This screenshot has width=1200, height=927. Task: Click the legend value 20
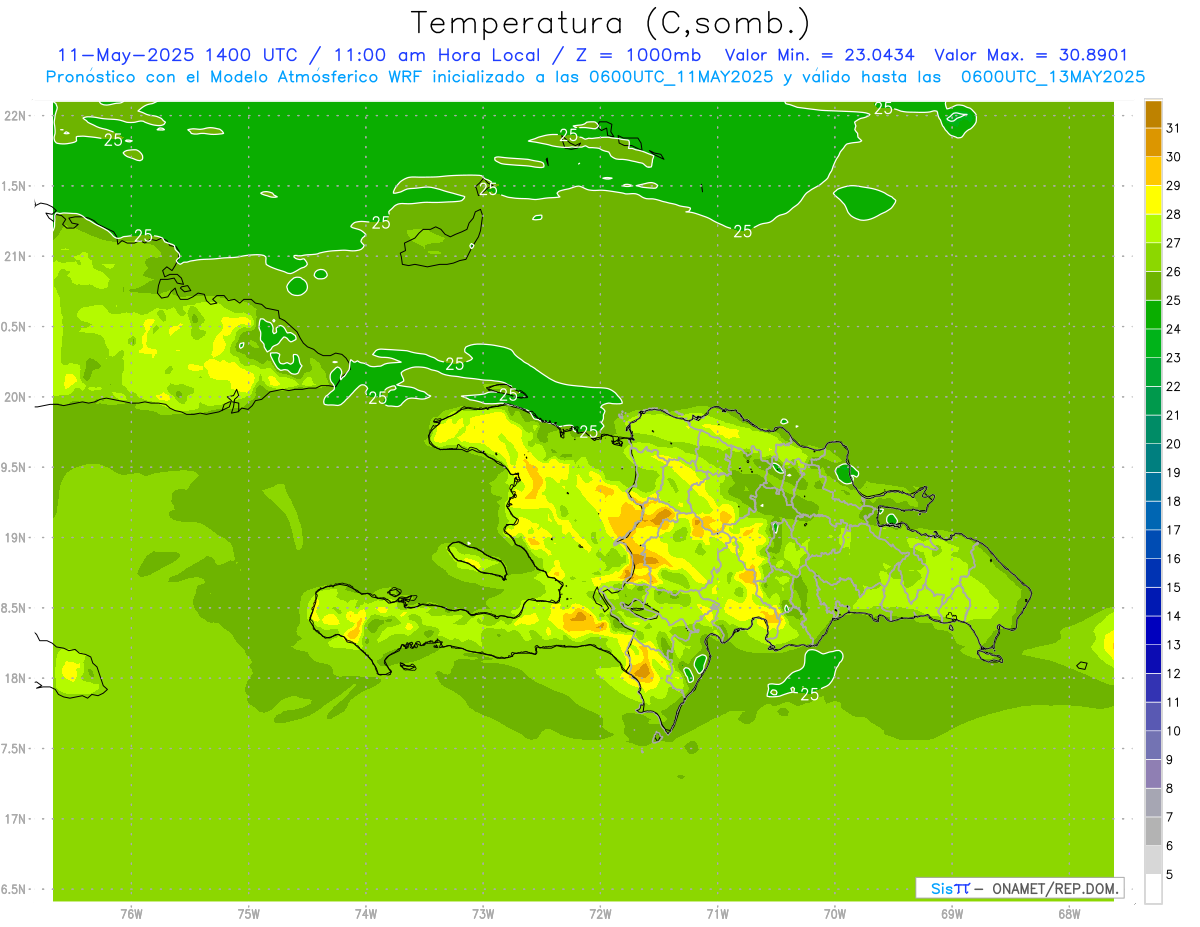1174,444
